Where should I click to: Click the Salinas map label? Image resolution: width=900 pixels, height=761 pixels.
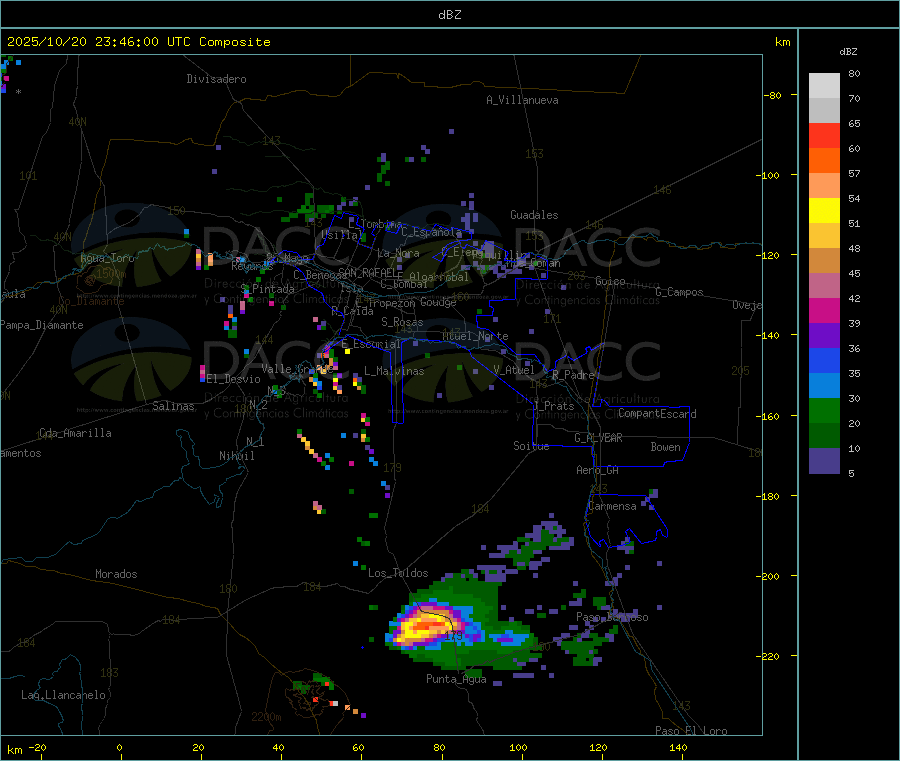(x=173, y=406)
